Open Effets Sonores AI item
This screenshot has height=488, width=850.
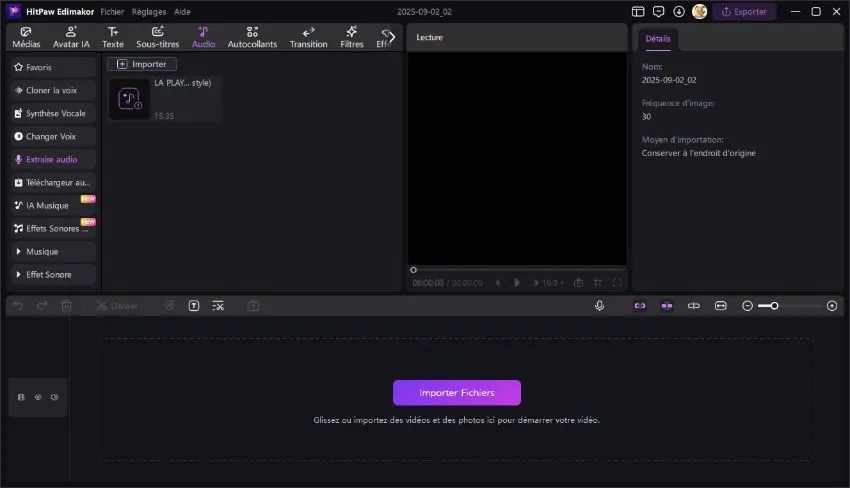tap(53, 228)
